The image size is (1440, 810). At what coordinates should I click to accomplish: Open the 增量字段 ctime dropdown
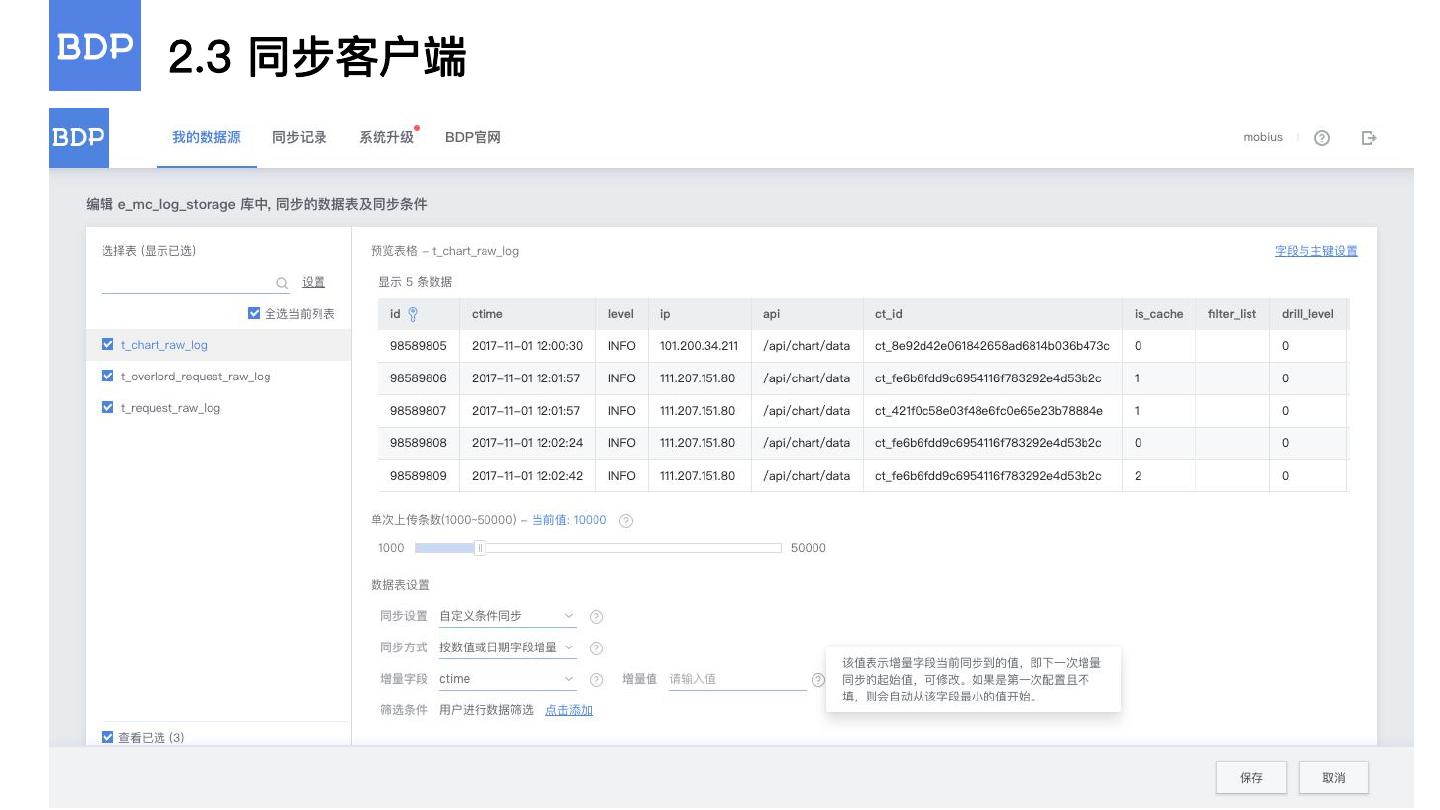pos(507,679)
